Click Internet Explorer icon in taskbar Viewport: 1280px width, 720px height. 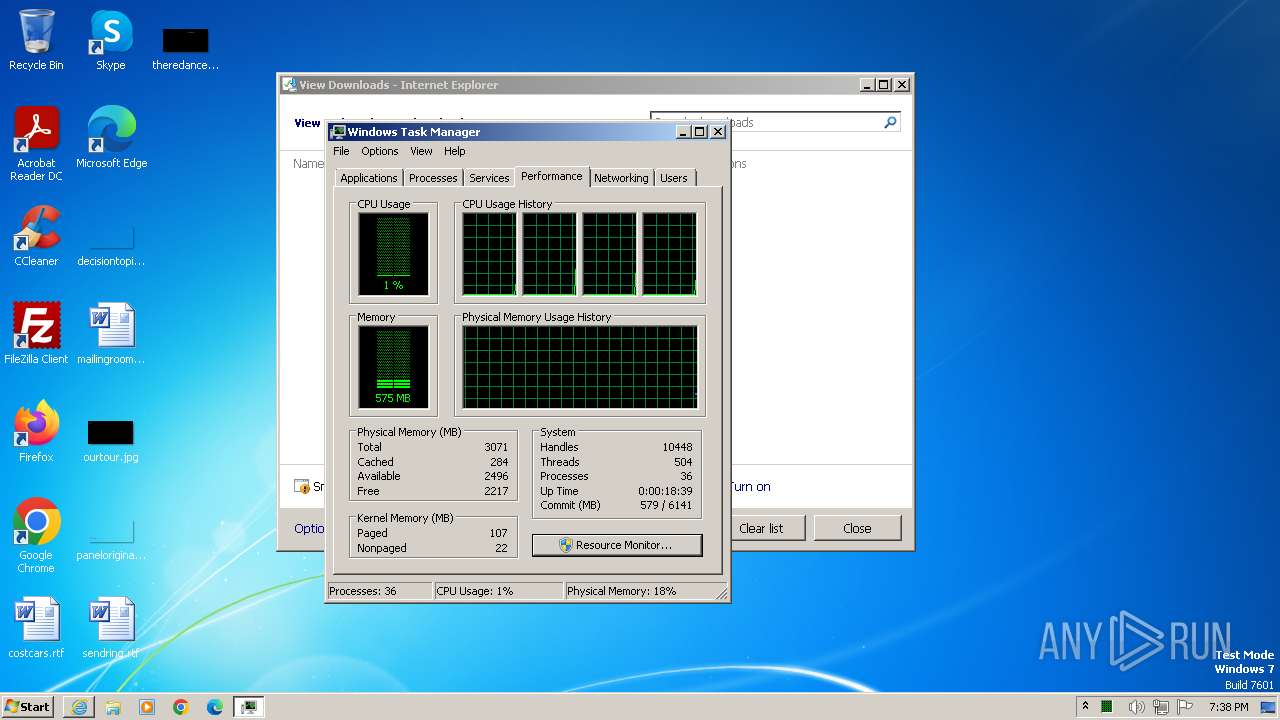[79, 707]
